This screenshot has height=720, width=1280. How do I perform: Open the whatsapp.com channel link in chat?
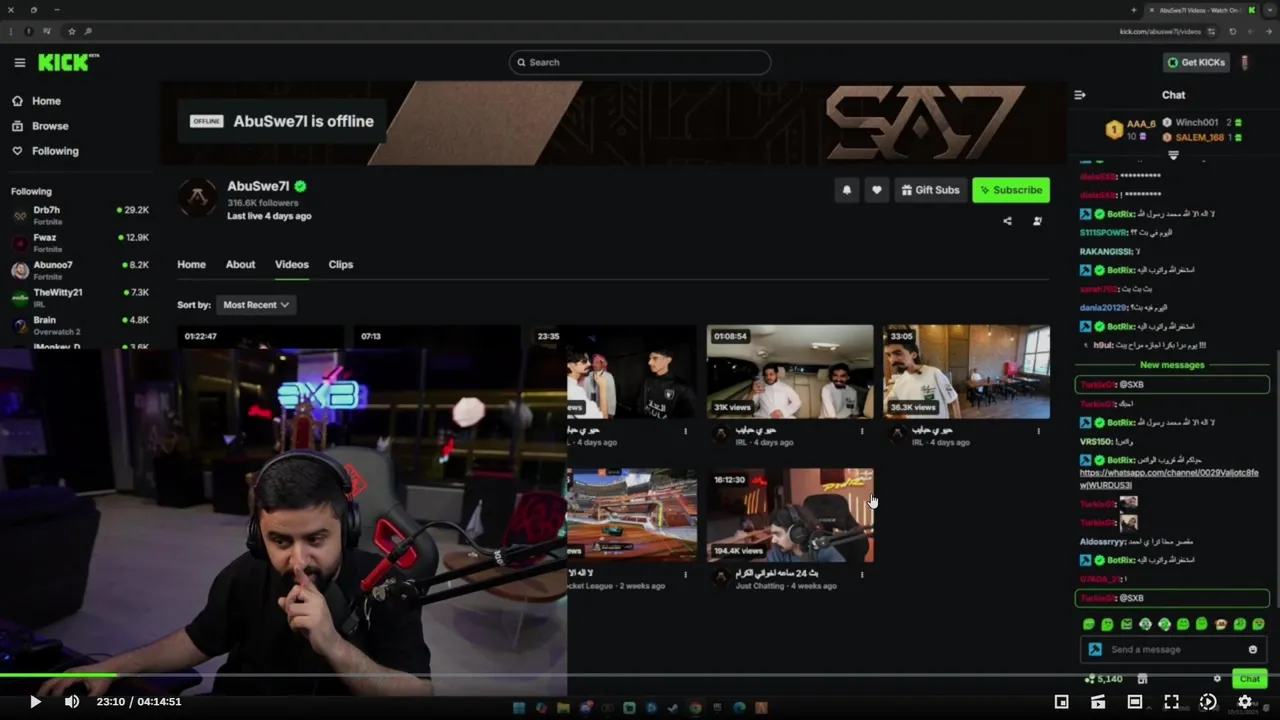click(x=1169, y=478)
